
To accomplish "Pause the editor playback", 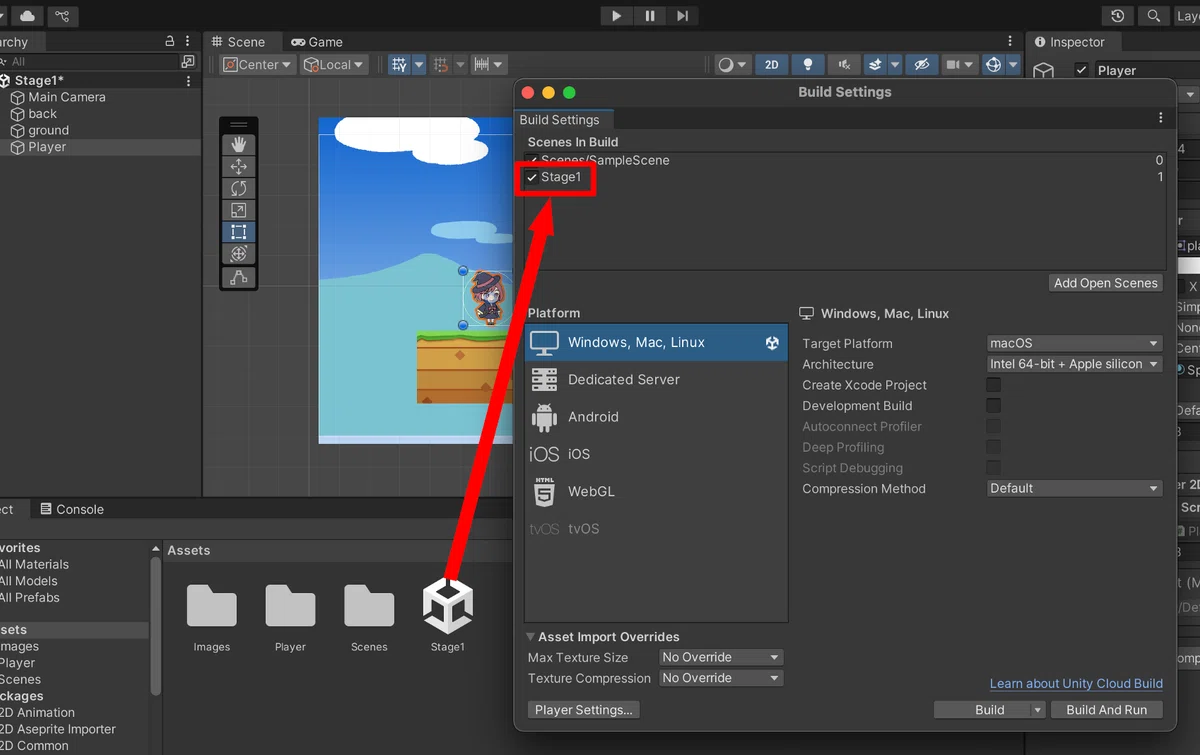I will point(650,16).
